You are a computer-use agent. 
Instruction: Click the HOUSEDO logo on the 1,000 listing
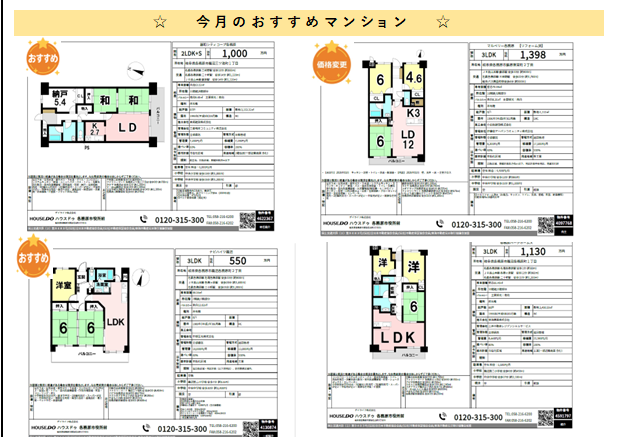click(41, 218)
